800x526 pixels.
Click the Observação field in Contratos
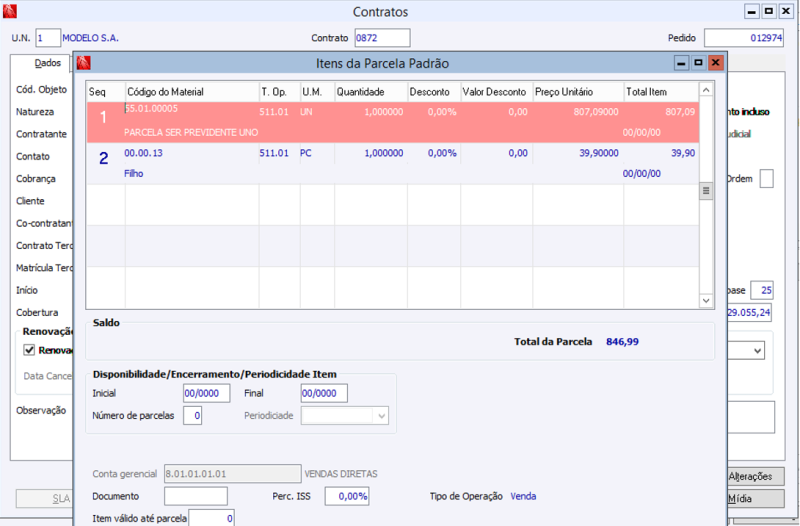(751, 417)
